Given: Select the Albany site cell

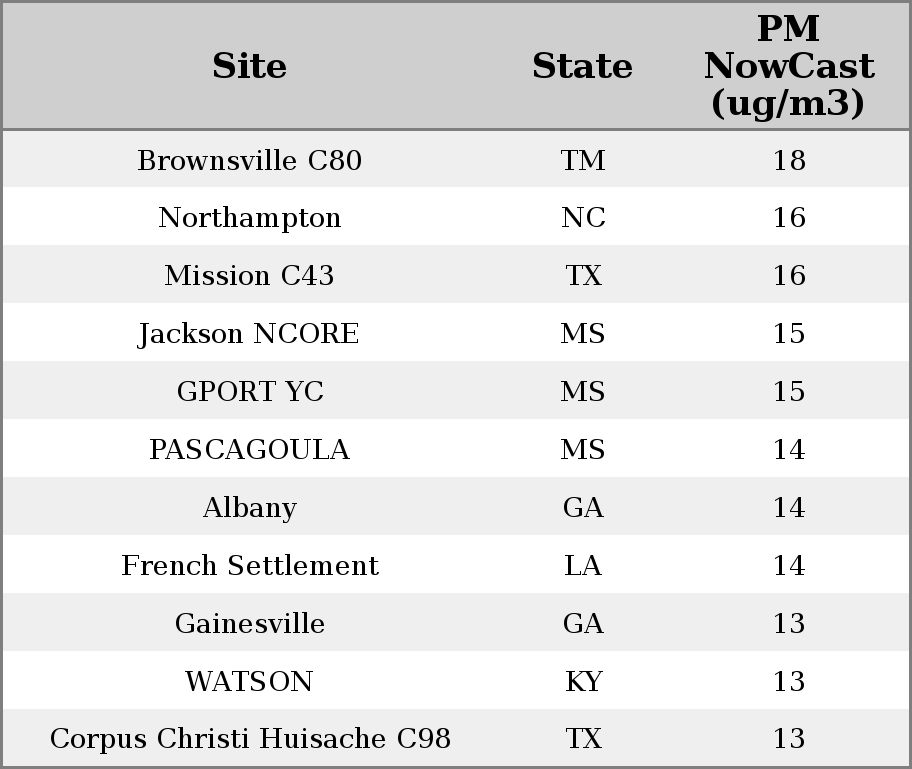Looking at the screenshot, I should click(x=250, y=507).
